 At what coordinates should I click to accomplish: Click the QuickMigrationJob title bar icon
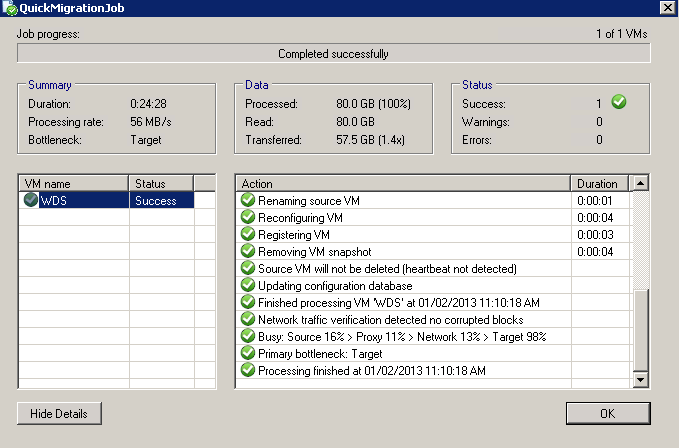click(9, 7)
